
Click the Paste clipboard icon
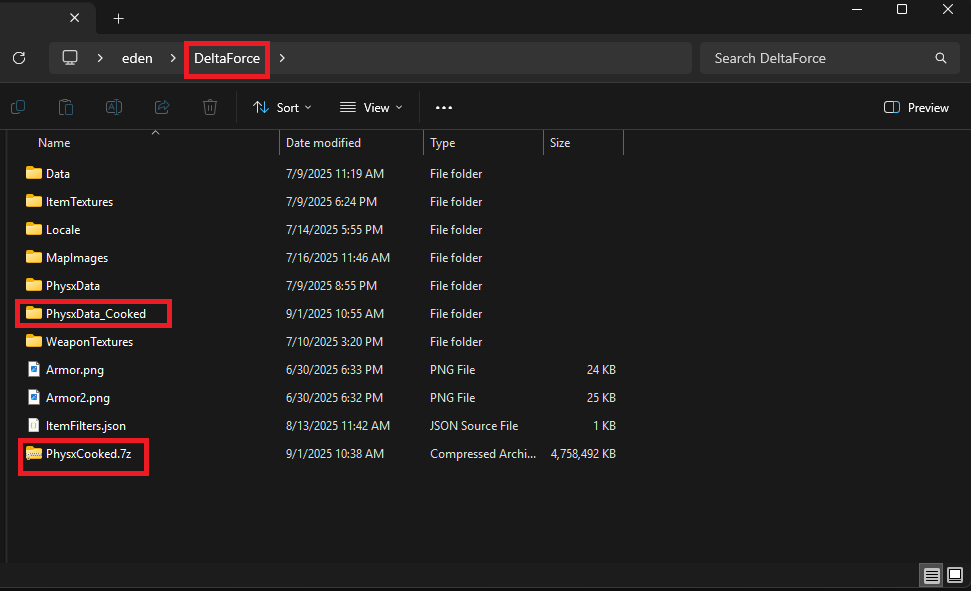[x=65, y=107]
